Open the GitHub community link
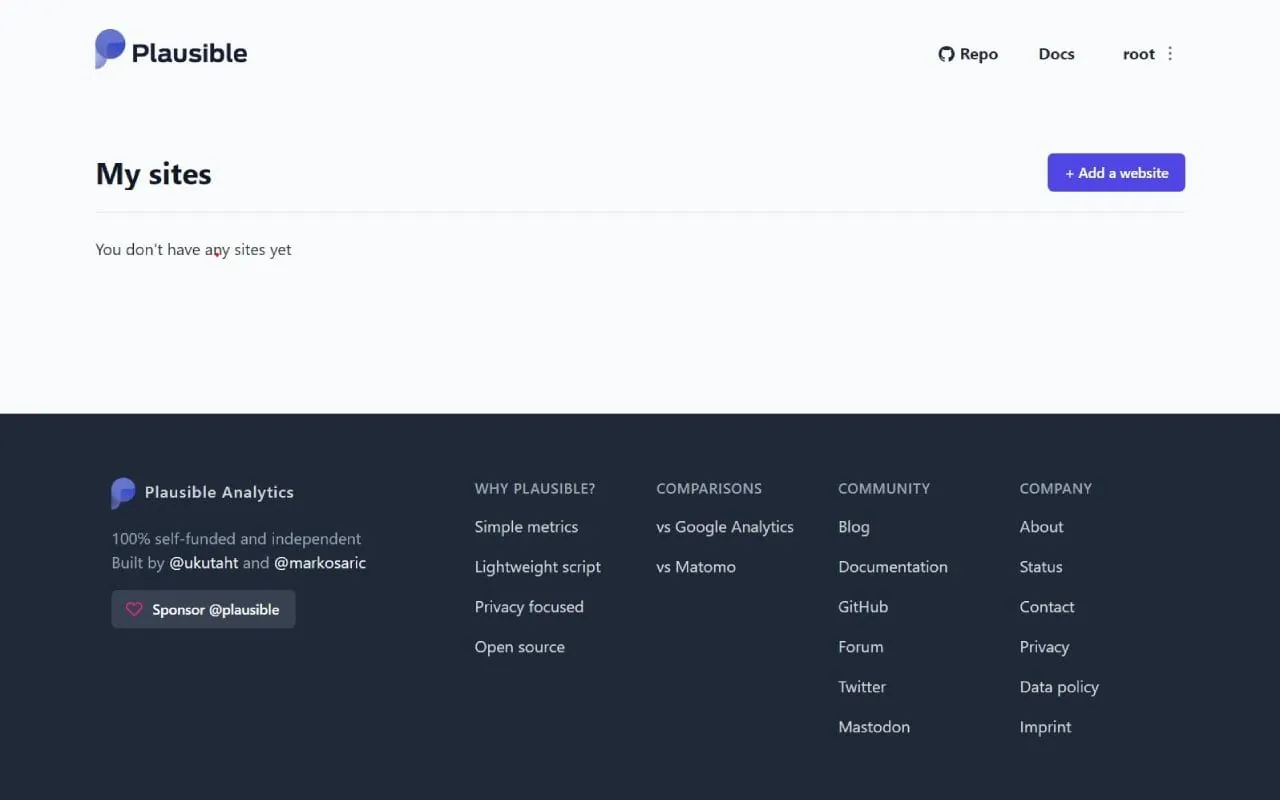The width and height of the screenshot is (1280, 800). (863, 607)
